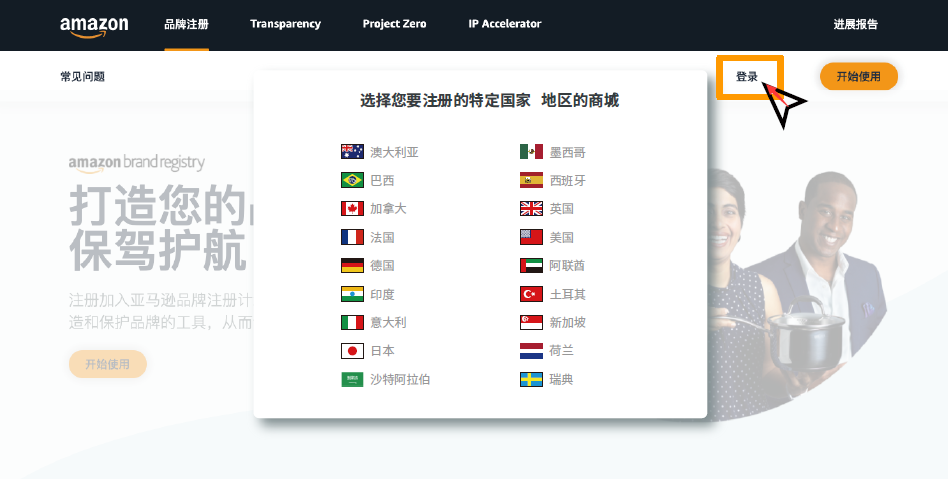
Task: Click the Japan flag icon
Action: click(x=352, y=351)
